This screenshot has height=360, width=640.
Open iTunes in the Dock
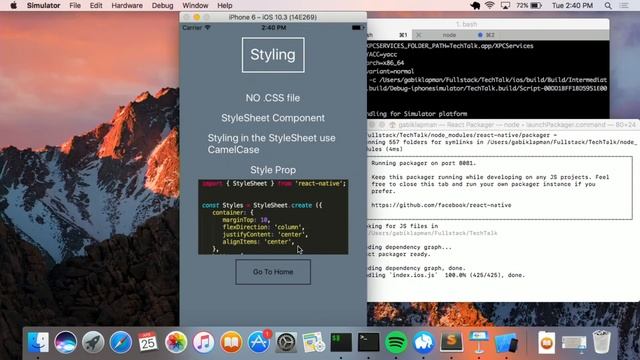click(x=203, y=342)
